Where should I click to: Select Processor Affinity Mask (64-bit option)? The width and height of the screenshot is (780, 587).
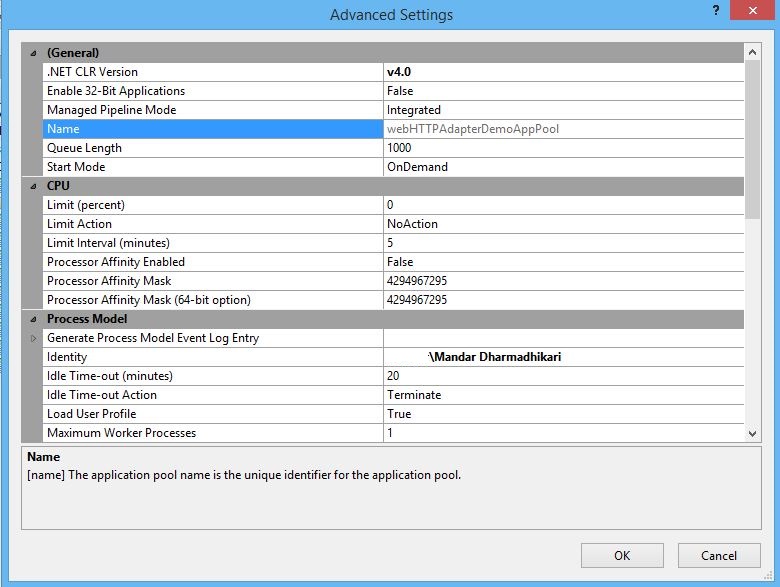tap(213, 300)
